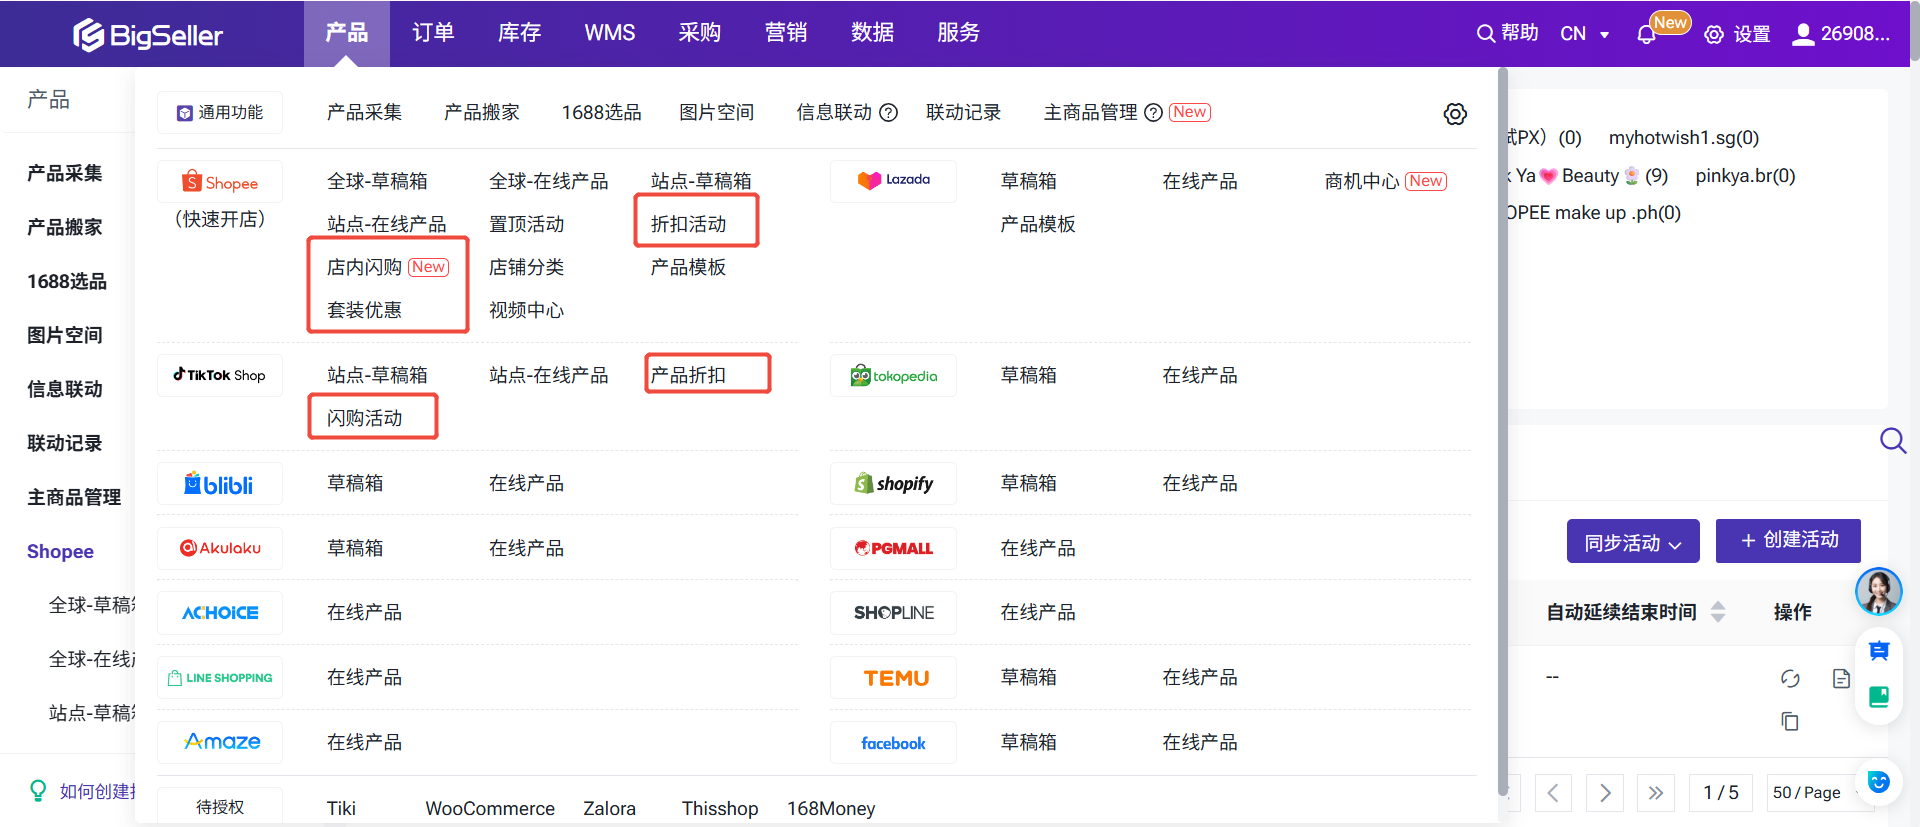1920x827 pixels.
Task: Select TikTok Shop 闪购活动 menu entry
Action: click(x=365, y=418)
